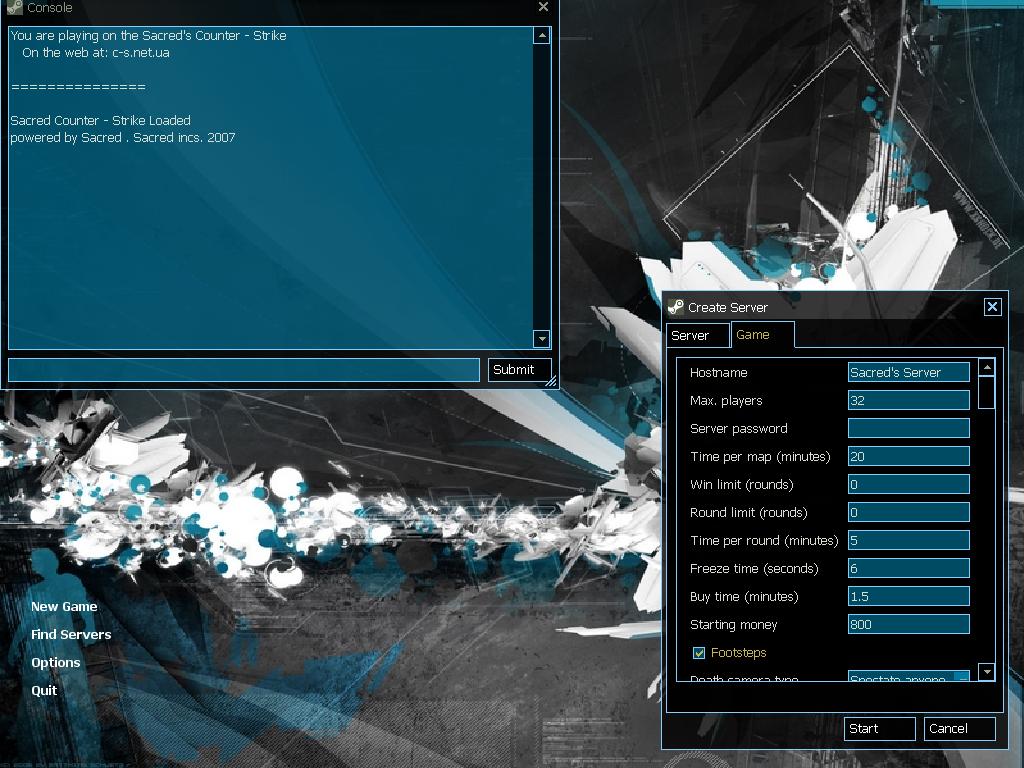
Task: Click Console scrollbar up arrow
Action: coord(541,35)
